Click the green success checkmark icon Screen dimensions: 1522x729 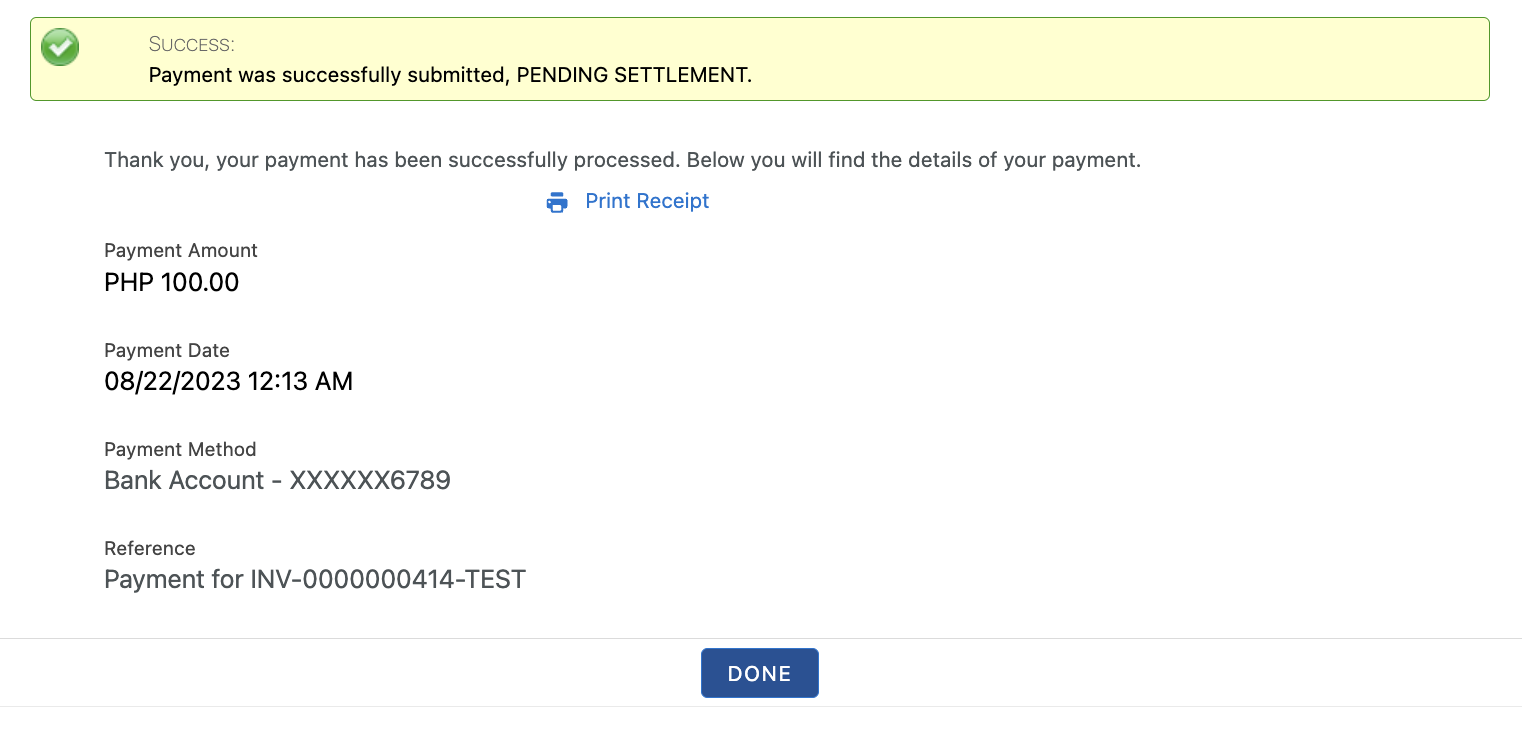pos(60,47)
